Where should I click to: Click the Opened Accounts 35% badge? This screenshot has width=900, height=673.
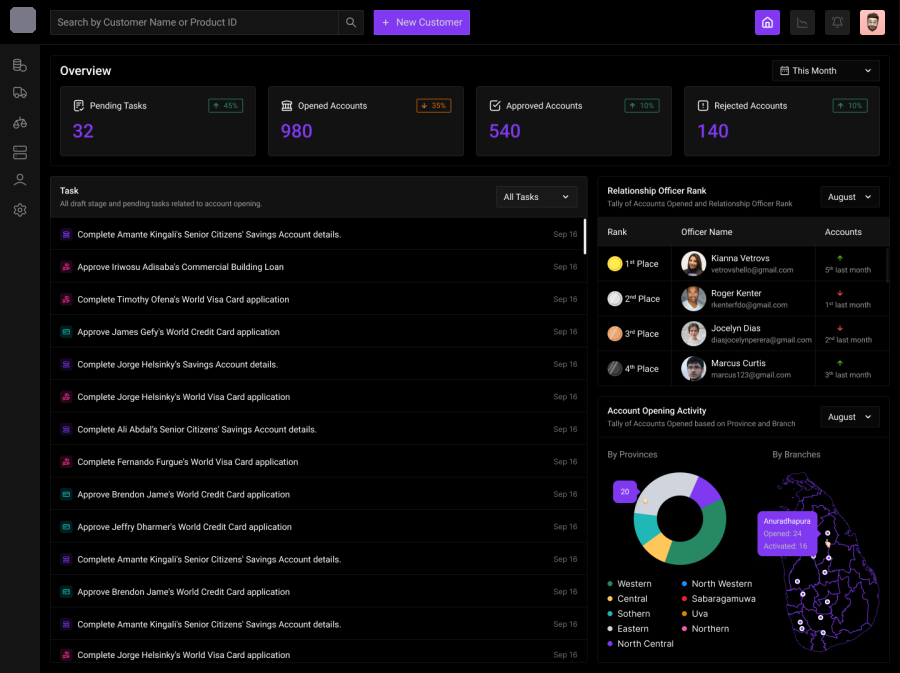click(433, 106)
